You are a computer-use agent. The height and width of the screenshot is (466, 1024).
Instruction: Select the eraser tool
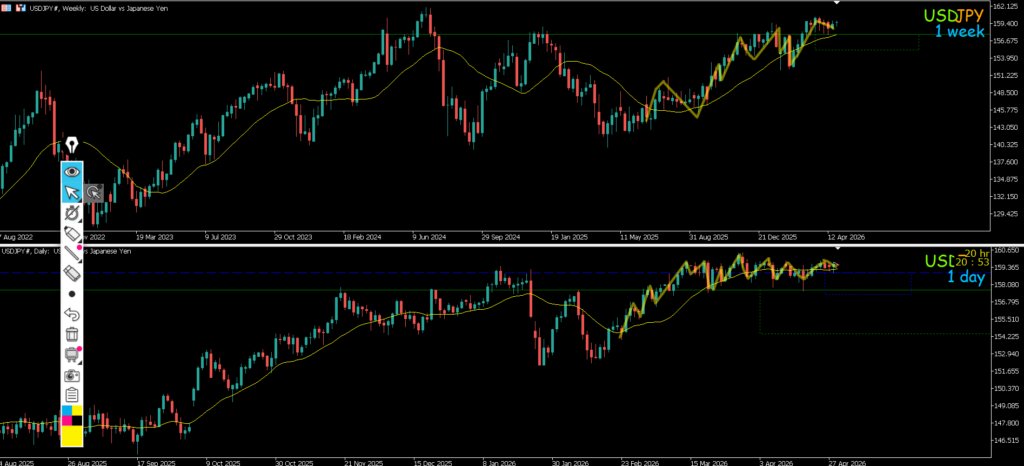tap(72, 273)
